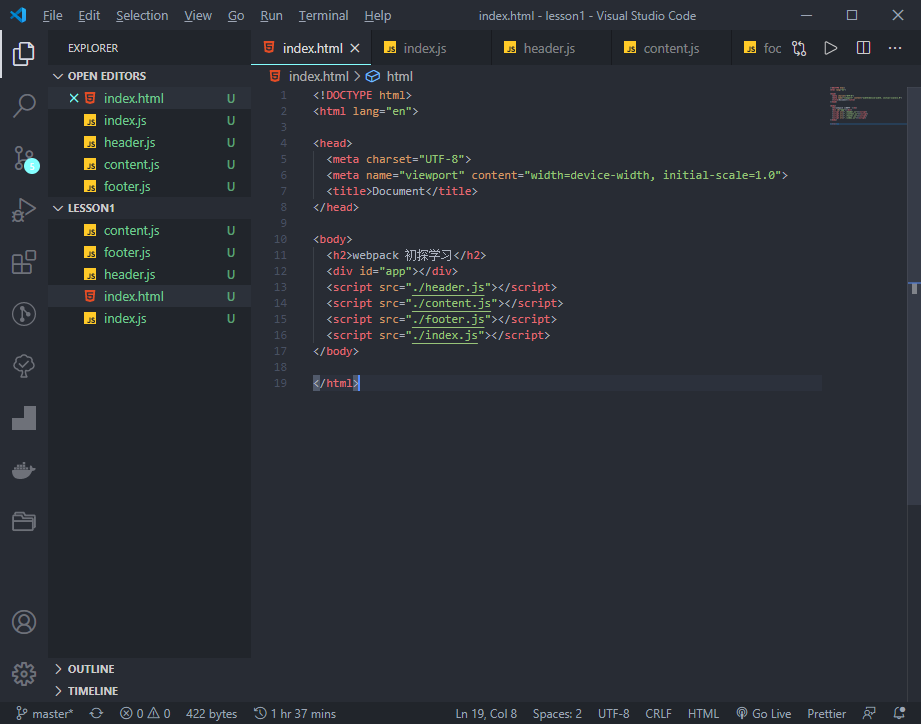Click the master* branch indicator
Image resolution: width=921 pixels, height=724 pixels.
[x=45, y=713]
